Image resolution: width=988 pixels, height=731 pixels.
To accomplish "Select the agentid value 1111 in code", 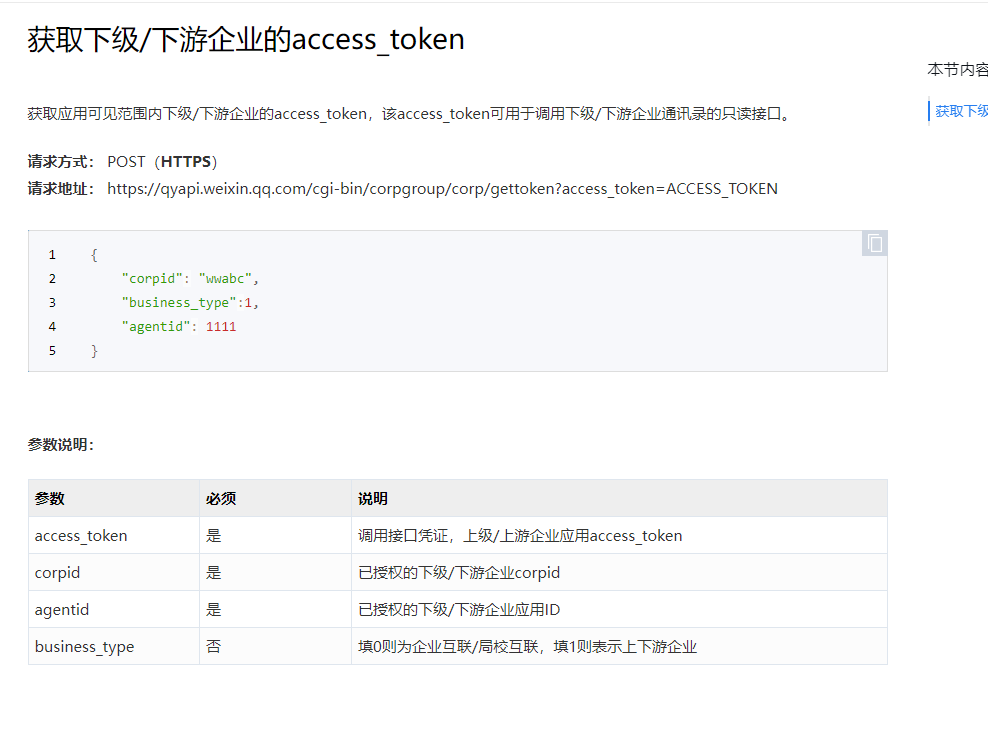I will pyautogui.click(x=220, y=326).
